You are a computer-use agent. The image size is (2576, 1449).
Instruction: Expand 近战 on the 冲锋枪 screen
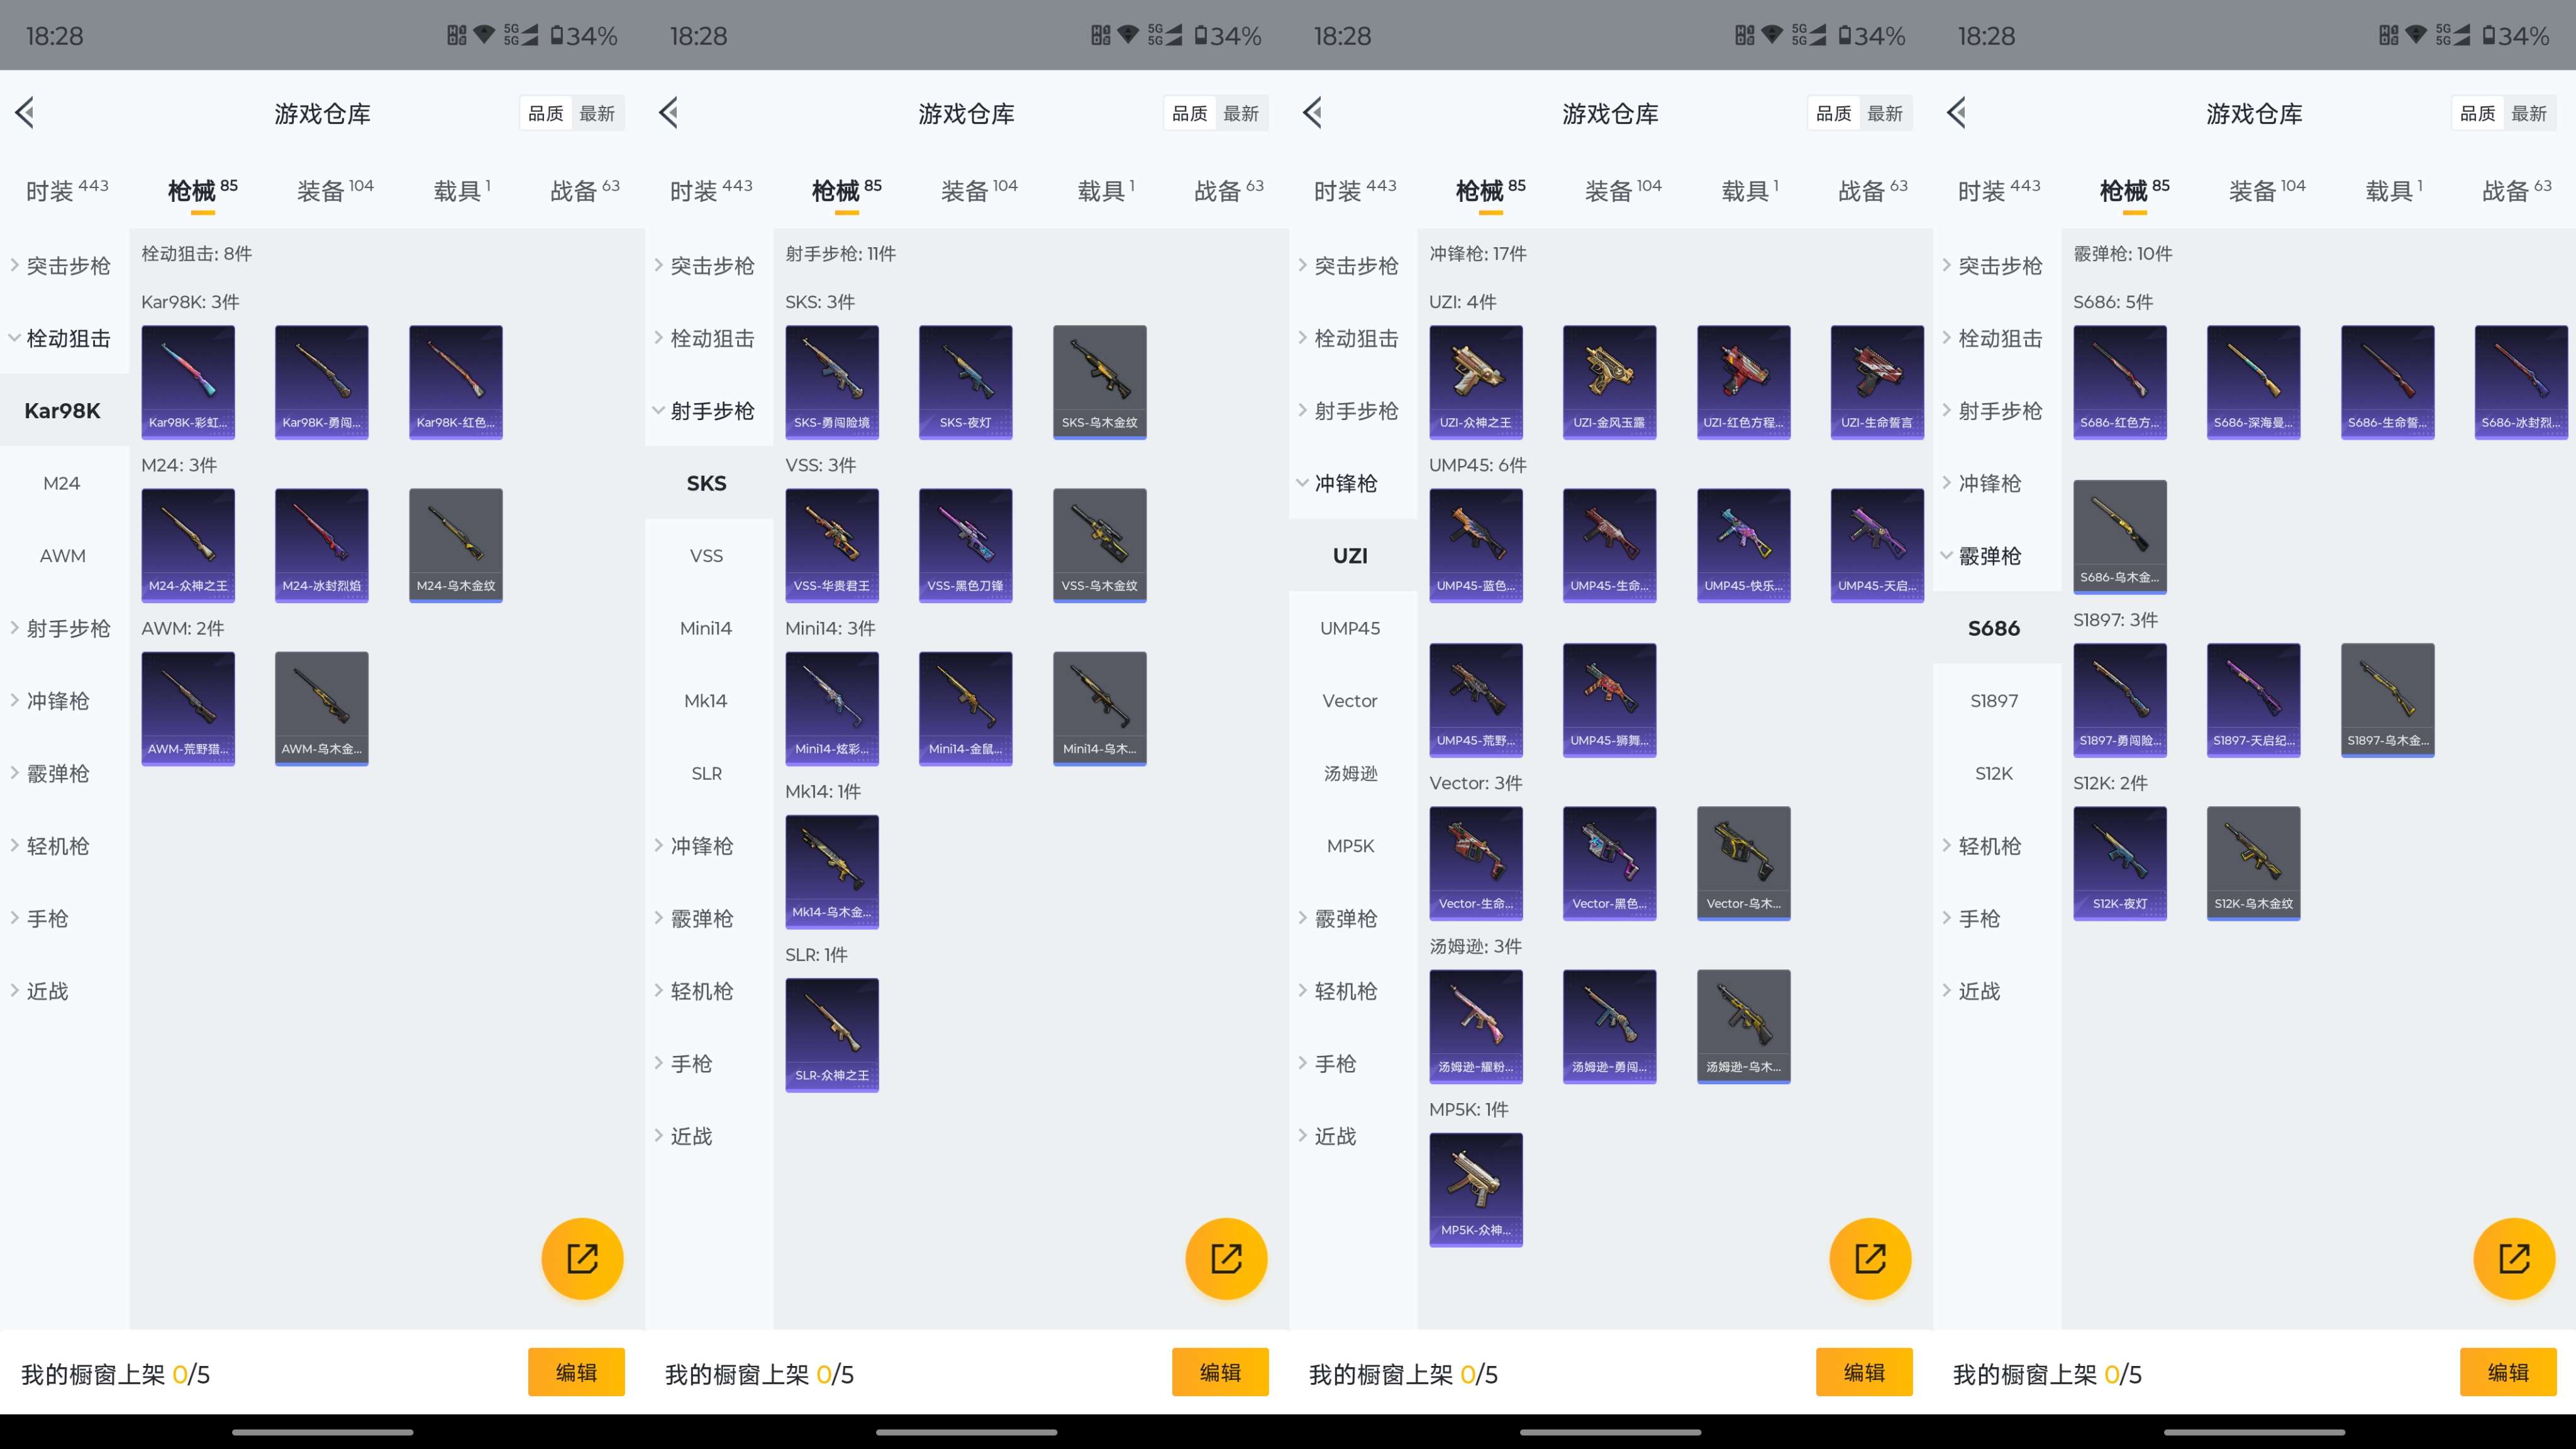[1352, 1136]
